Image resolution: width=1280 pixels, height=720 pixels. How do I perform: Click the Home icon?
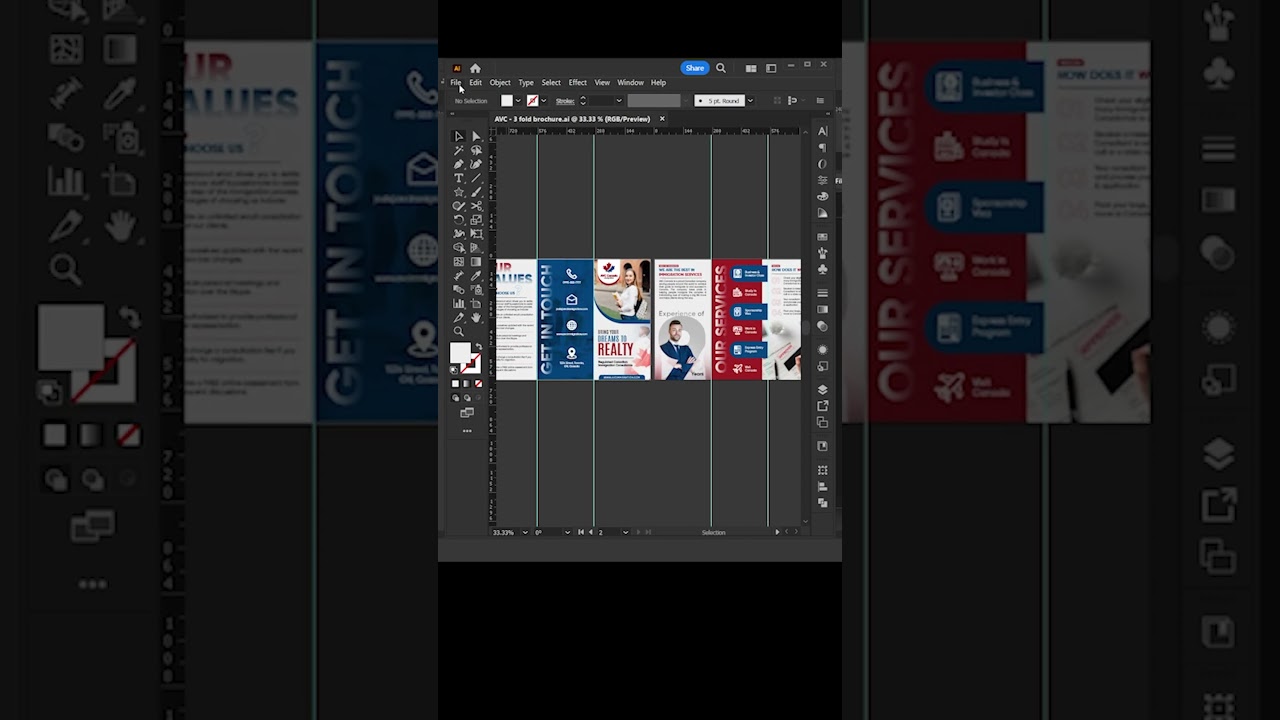coord(475,68)
